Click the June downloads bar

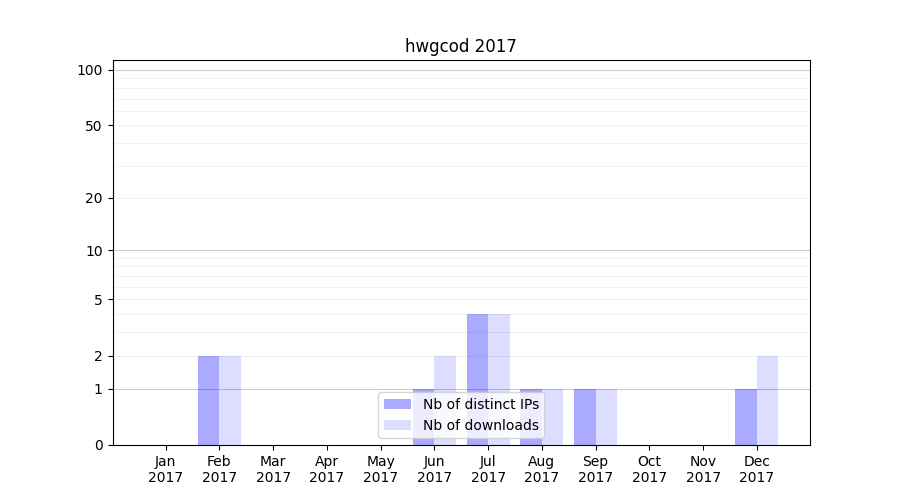point(445,373)
